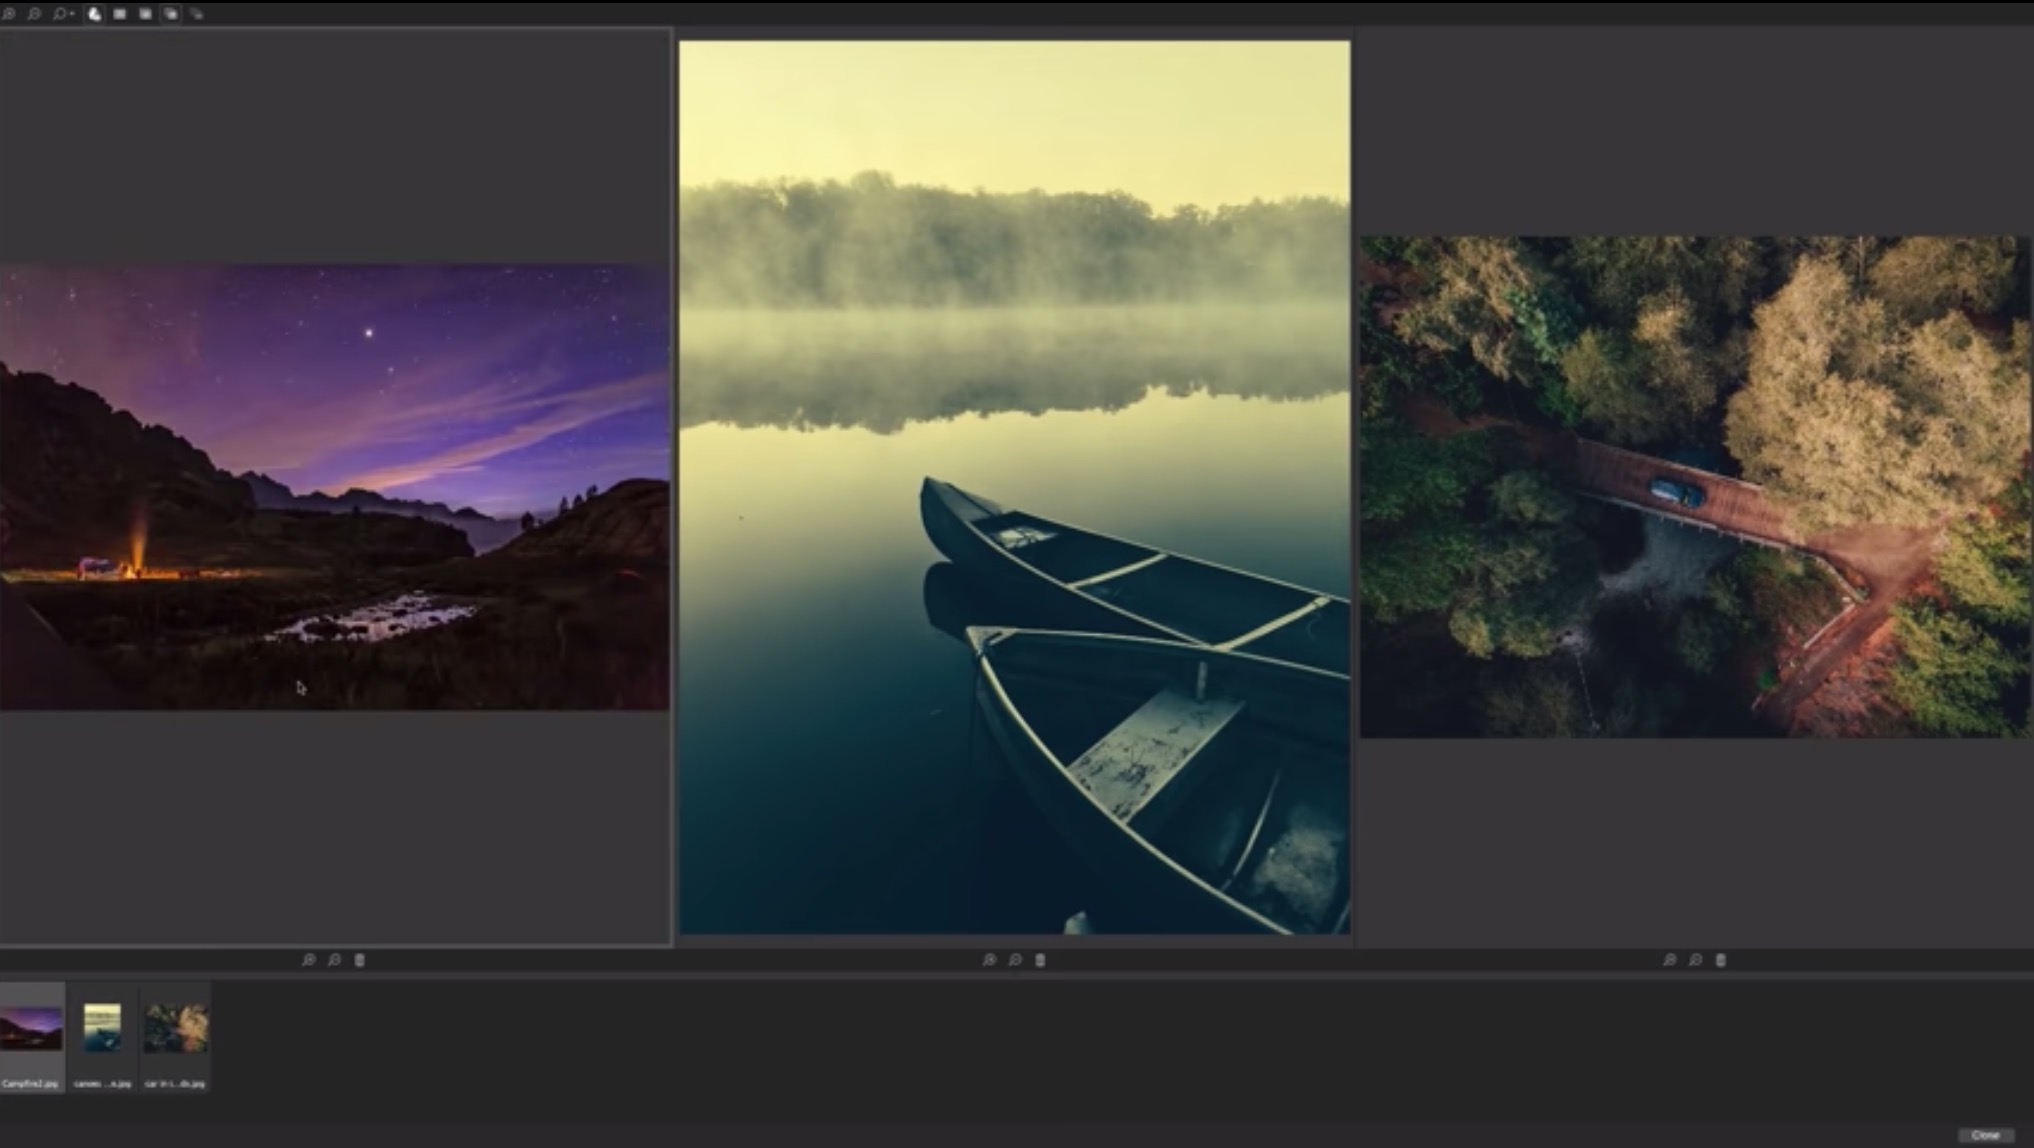Zoom in on the campfire image pane
Screen dimensions: 2034x1148
(x=309, y=960)
